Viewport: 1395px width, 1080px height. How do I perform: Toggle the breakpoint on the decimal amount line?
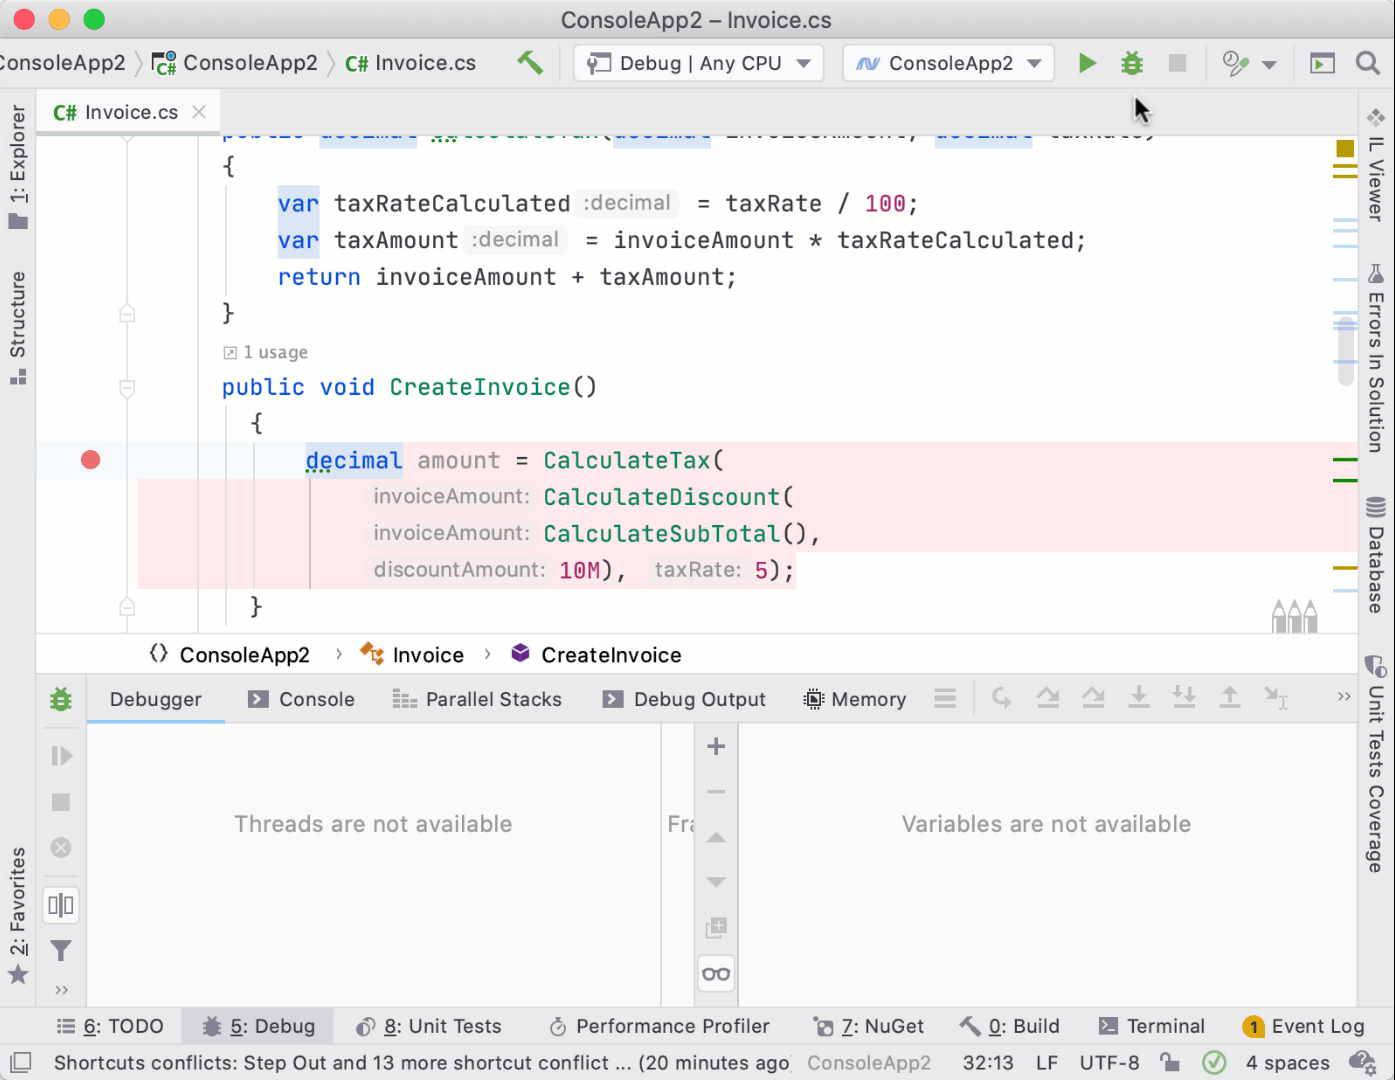coord(90,459)
